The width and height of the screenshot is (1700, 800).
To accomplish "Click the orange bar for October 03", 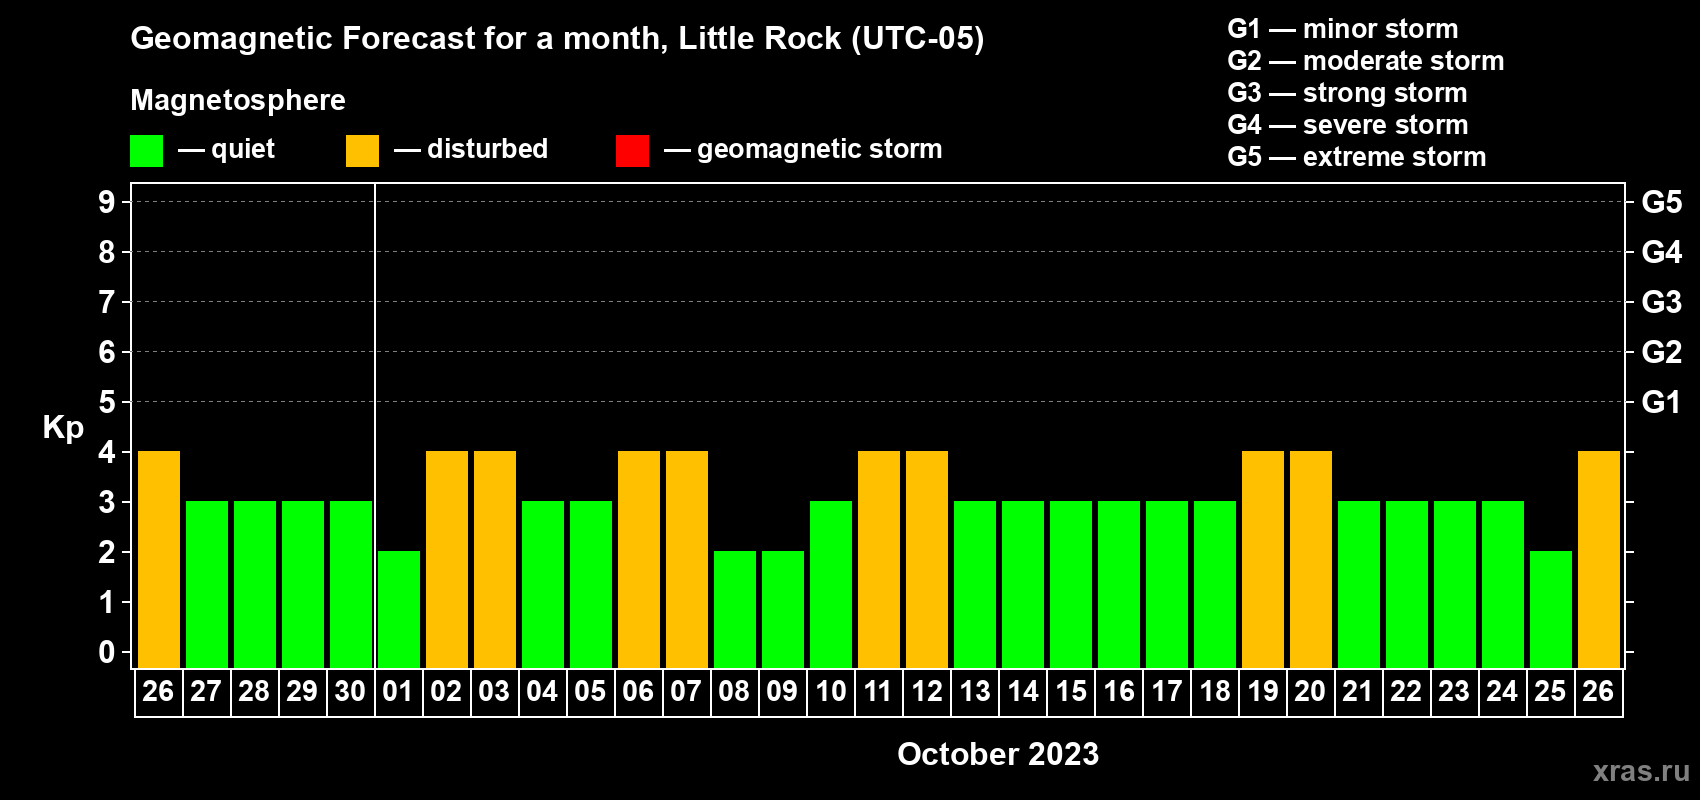I will (495, 560).
